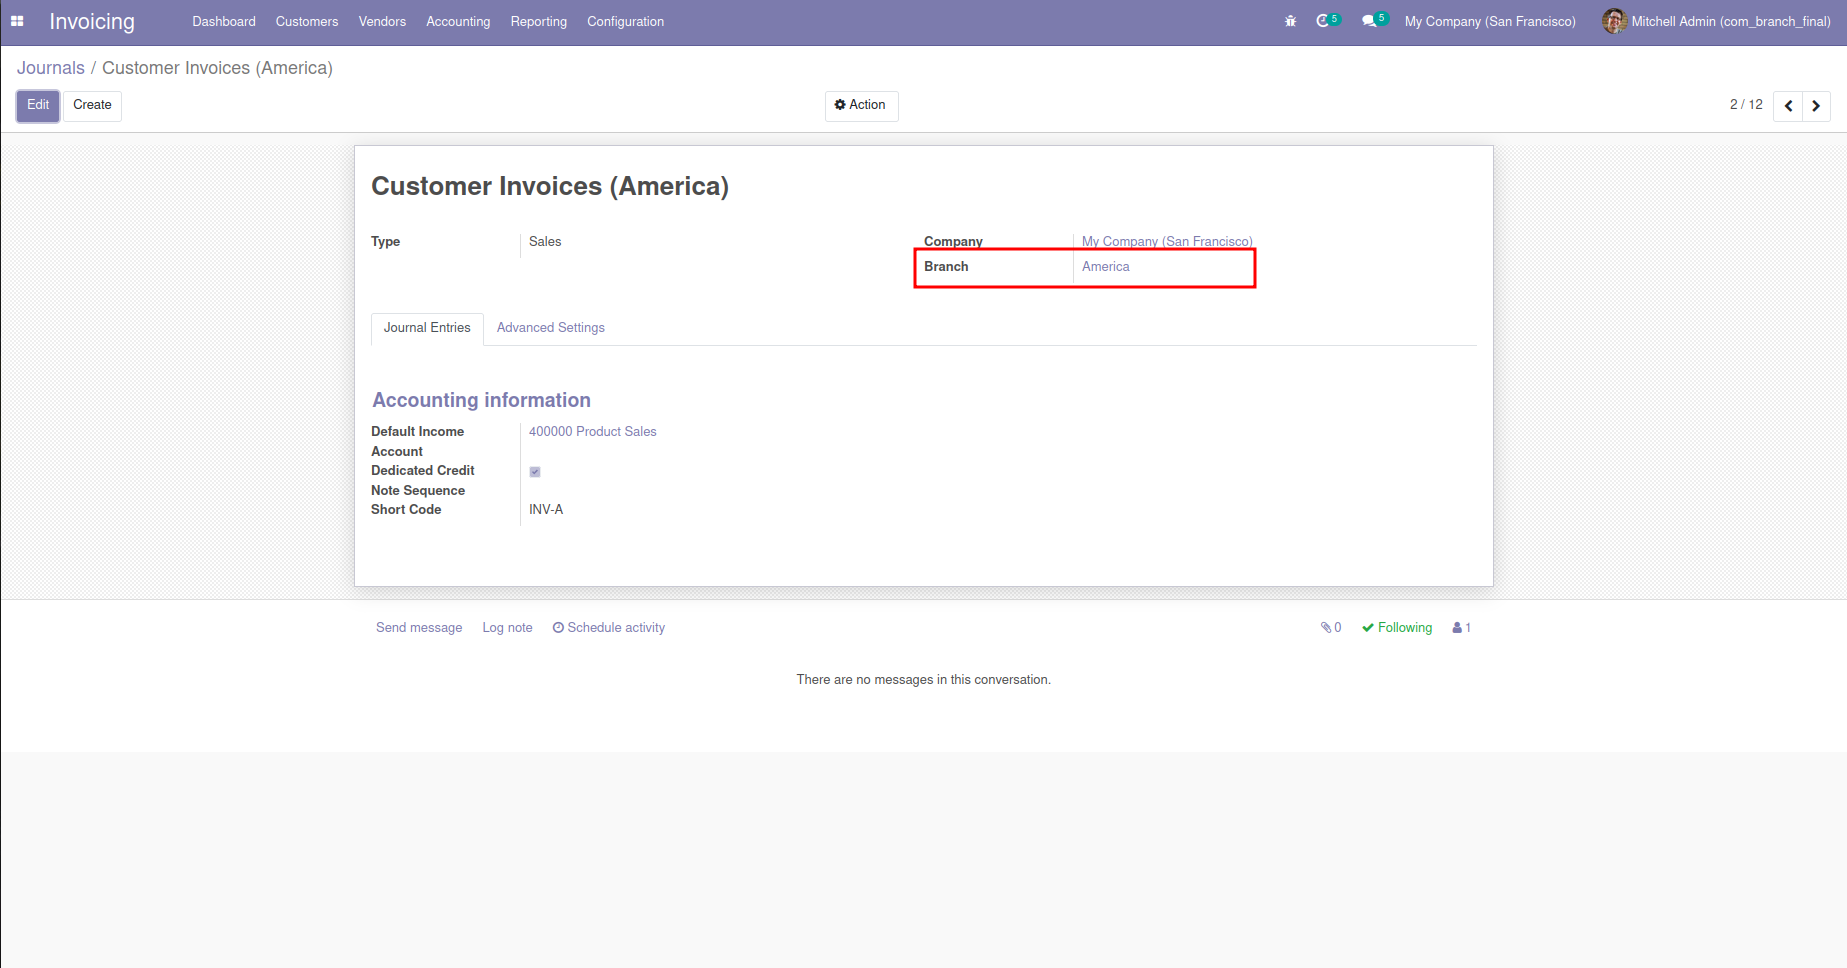Open company switcher My Company (San Francisco)
Image resolution: width=1847 pixels, height=968 pixels.
1490,21
